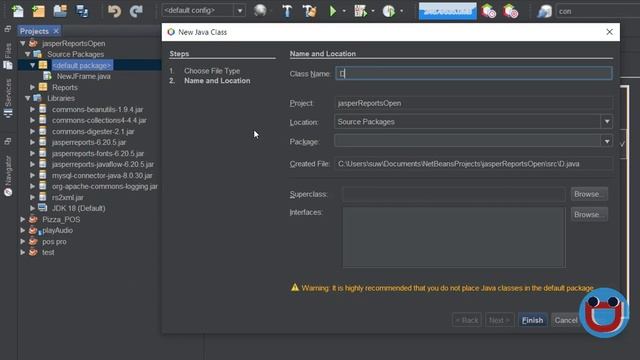Click the jasperreports-fonts-6.20.5.jar jar icon

(43, 153)
